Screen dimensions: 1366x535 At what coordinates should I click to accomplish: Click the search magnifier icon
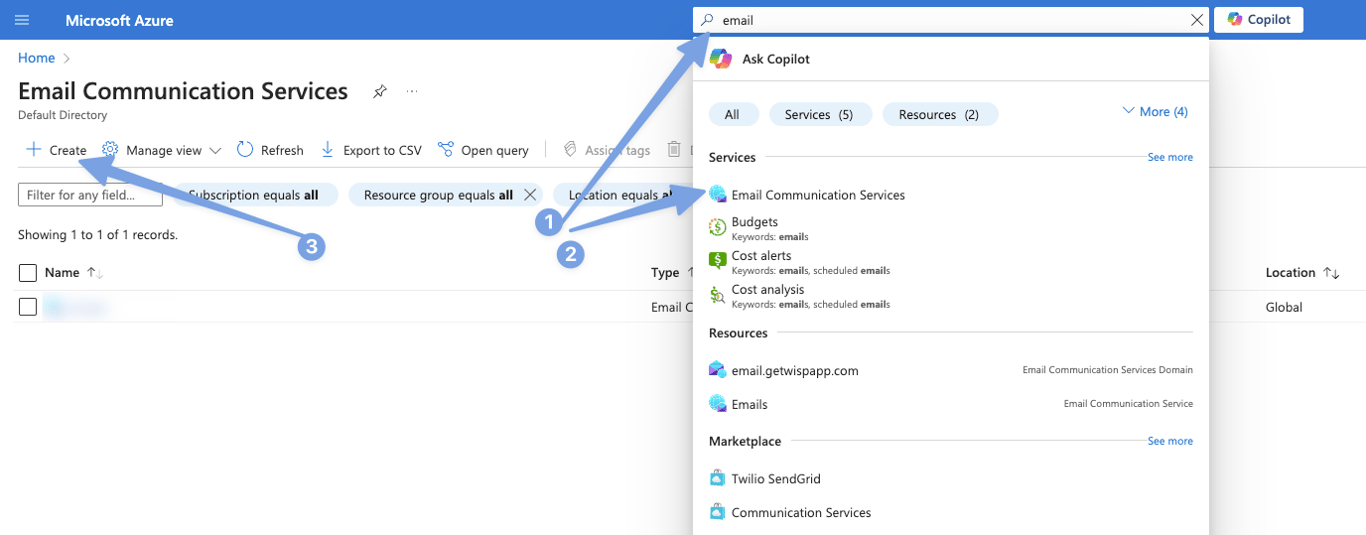pos(707,20)
